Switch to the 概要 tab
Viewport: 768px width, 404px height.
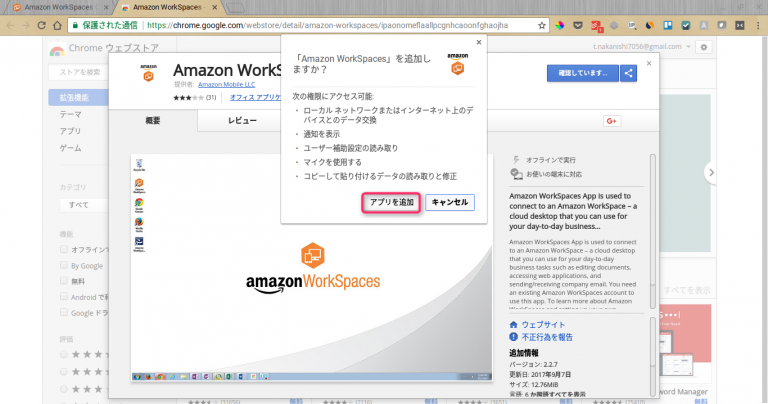pyautogui.click(x=153, y=120)
